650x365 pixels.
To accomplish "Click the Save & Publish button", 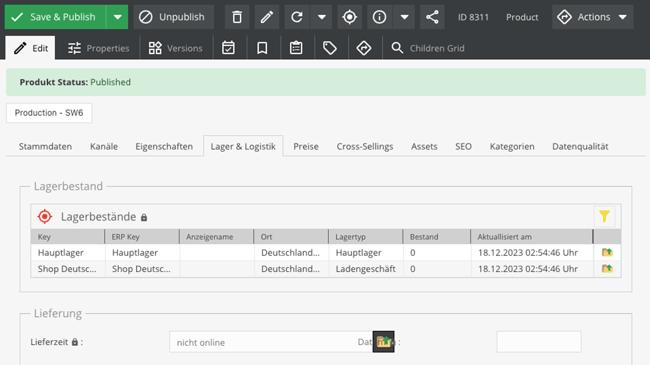I will tap(56, 17).
